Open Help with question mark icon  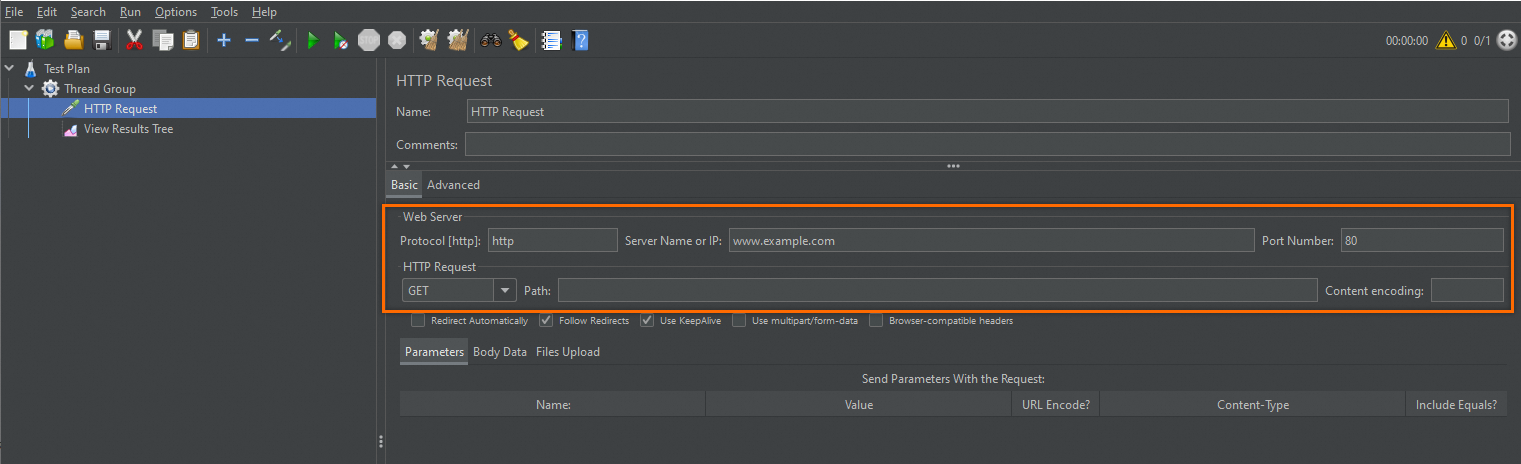580,40
